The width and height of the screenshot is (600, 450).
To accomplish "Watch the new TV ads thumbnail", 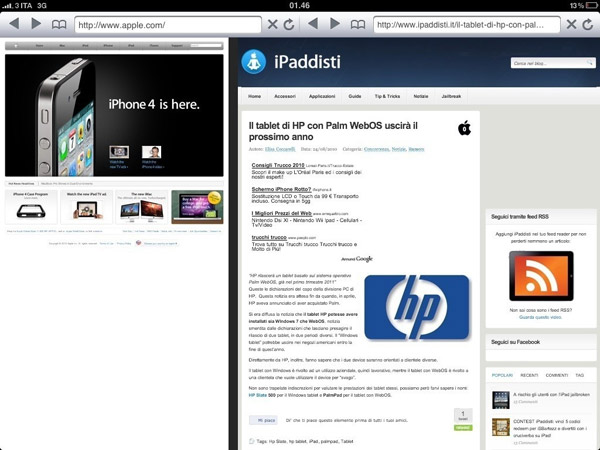I will (x=119, y=152).
